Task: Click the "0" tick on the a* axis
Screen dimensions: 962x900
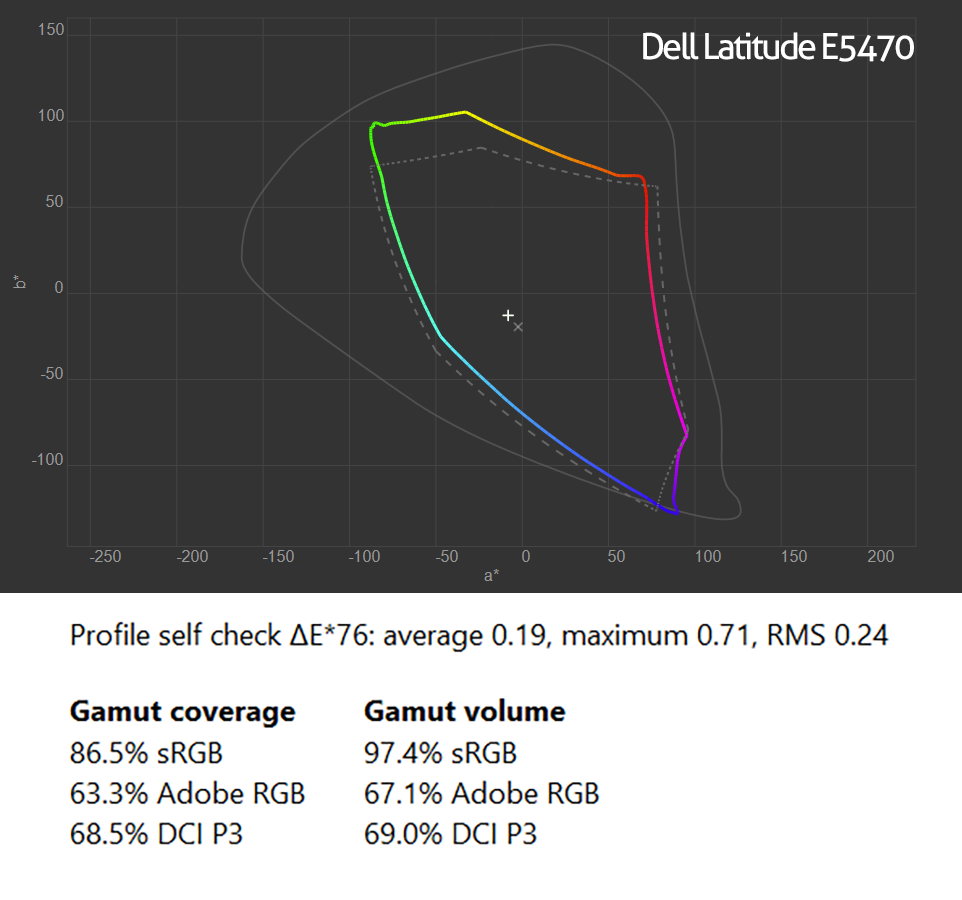Action: click(x=526, y=556)
